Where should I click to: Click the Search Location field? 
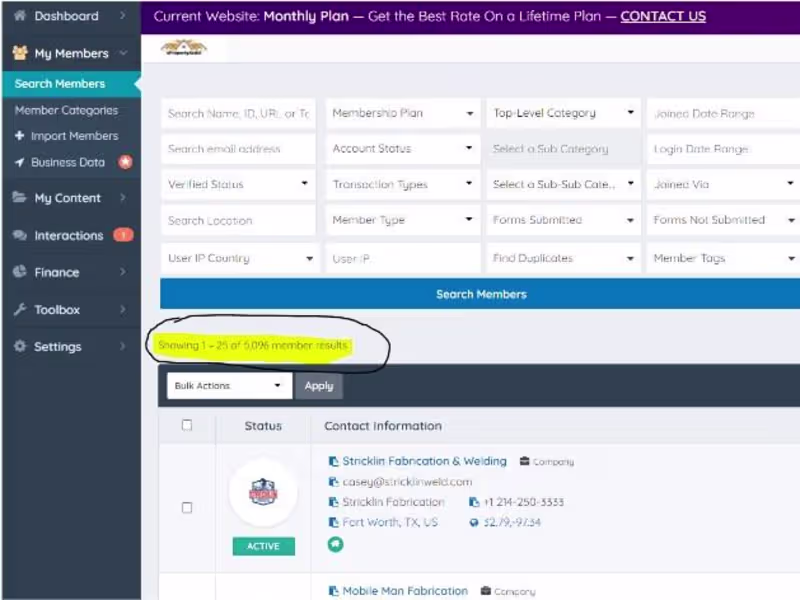[x=238, y=220]
